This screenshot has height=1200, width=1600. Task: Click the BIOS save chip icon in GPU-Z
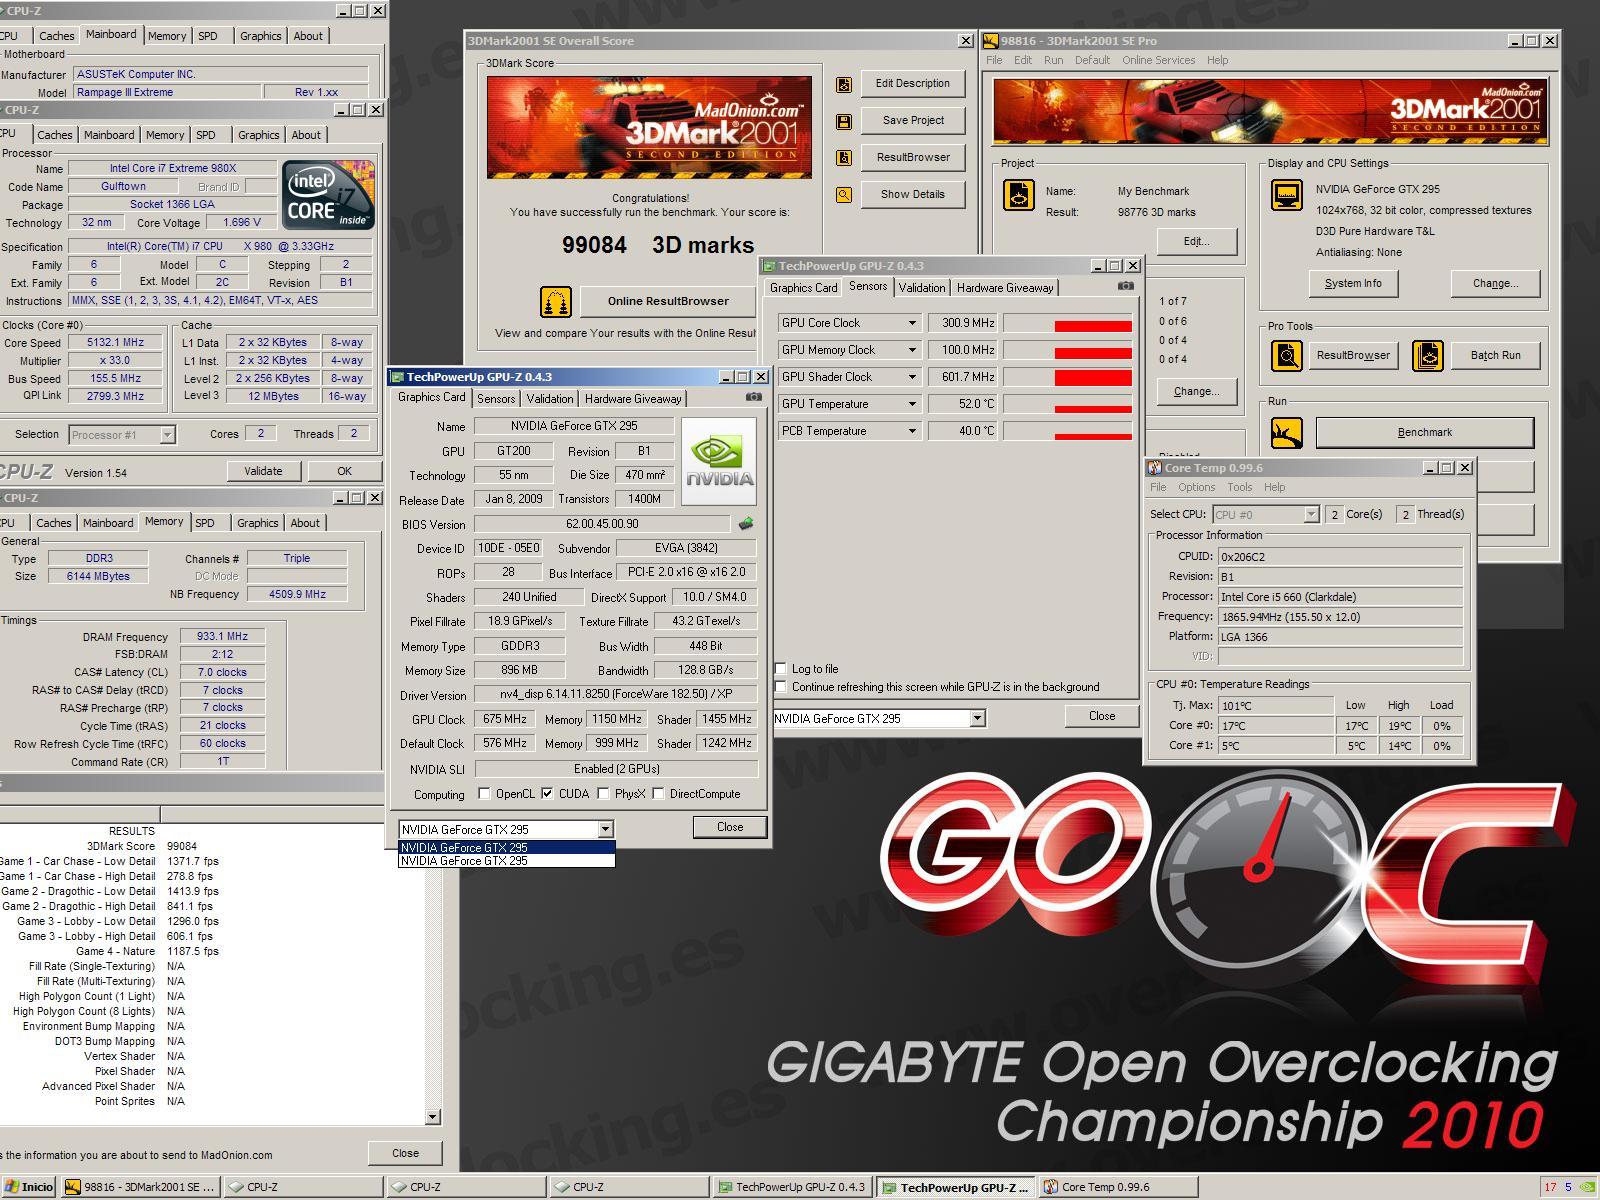point(745,523)
